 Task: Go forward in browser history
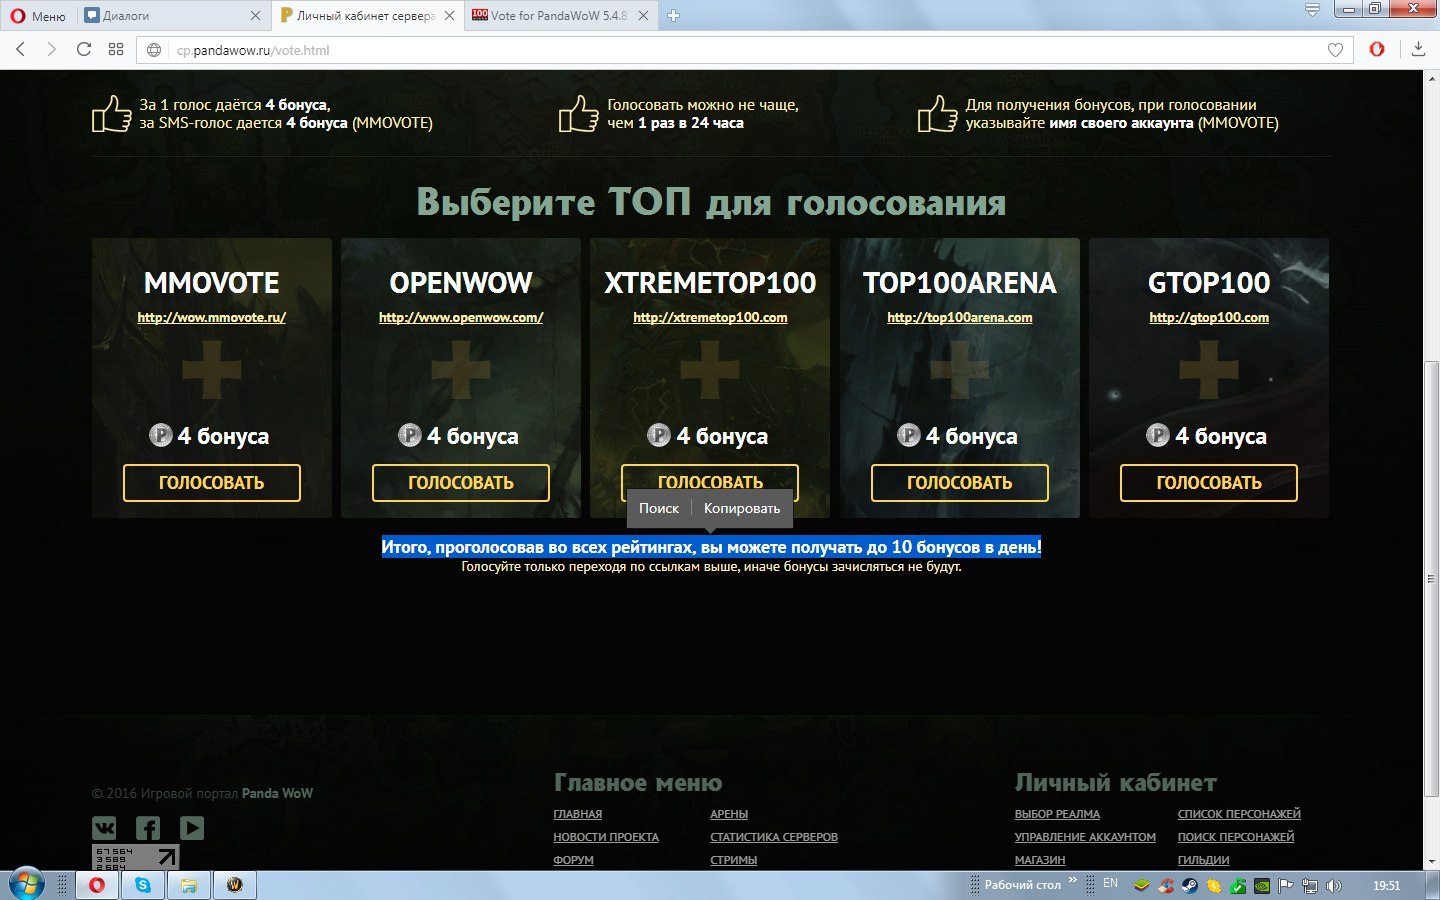pos(52,50)
